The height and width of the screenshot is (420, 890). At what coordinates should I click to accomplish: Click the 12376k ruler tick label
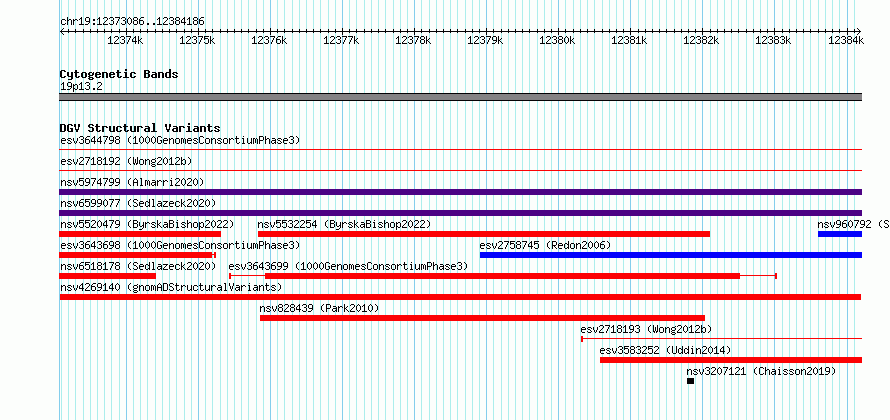269,40
